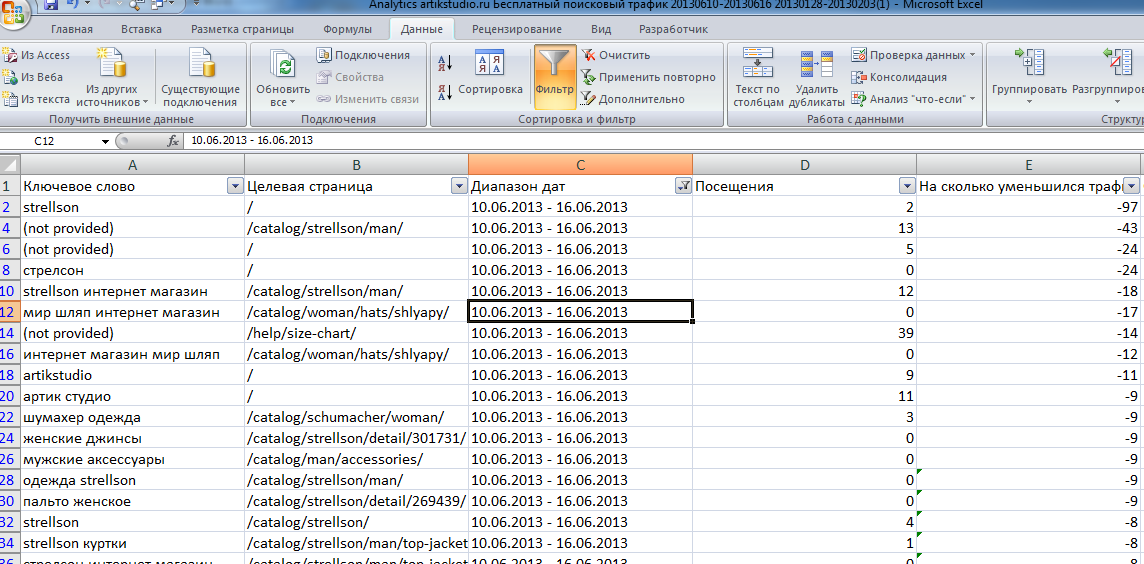Switch to Вставка ribbon tab
This screenshot has width=1144, height=564.
click(x=142, y=29)
